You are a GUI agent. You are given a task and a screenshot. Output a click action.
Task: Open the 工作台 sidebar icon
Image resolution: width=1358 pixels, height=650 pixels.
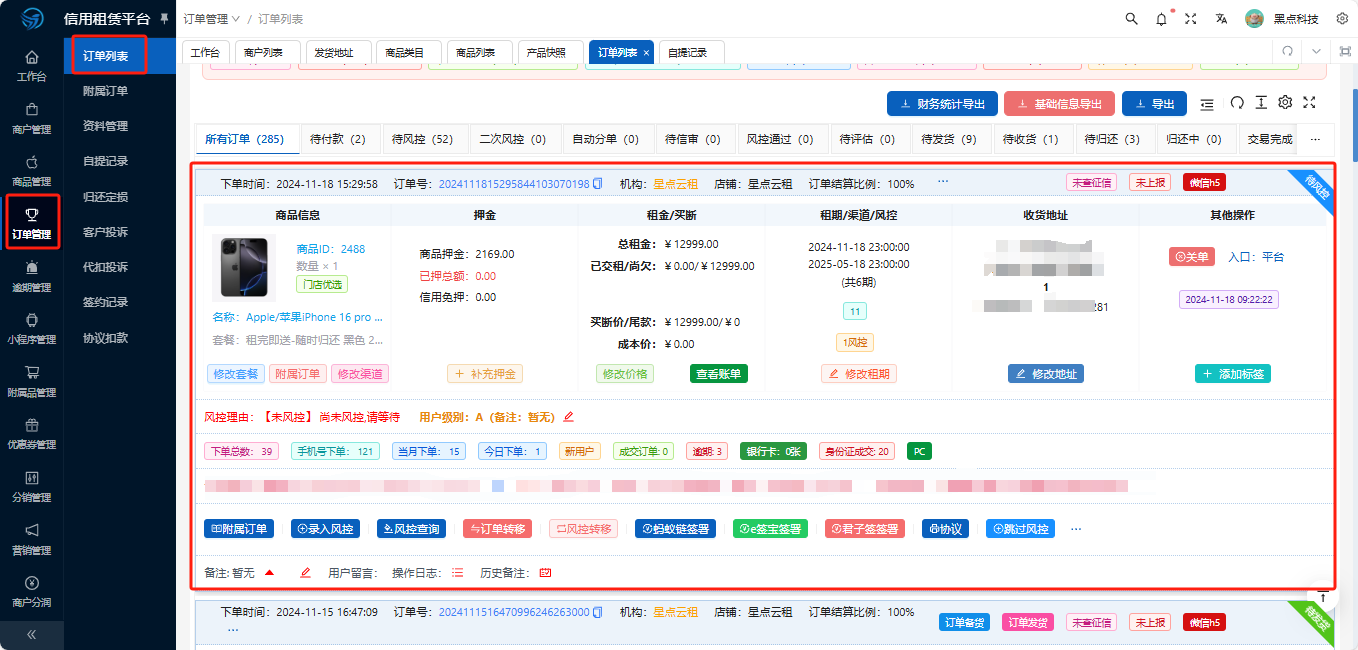click(x=31, y=65)
